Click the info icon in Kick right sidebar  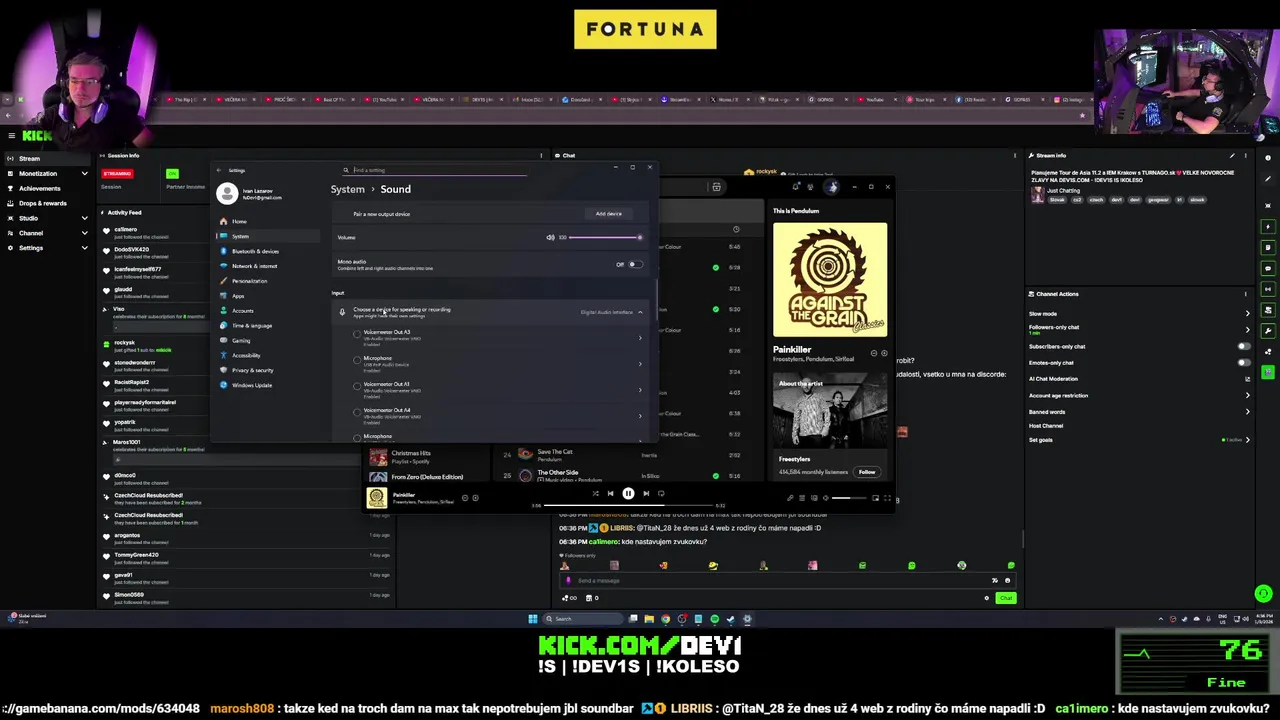click(1268, 158)
